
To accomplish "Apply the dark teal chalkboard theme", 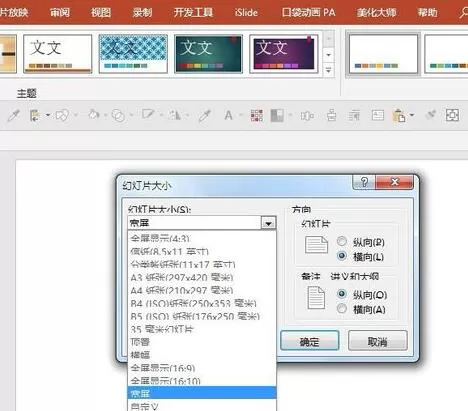I will click(208, 54).
